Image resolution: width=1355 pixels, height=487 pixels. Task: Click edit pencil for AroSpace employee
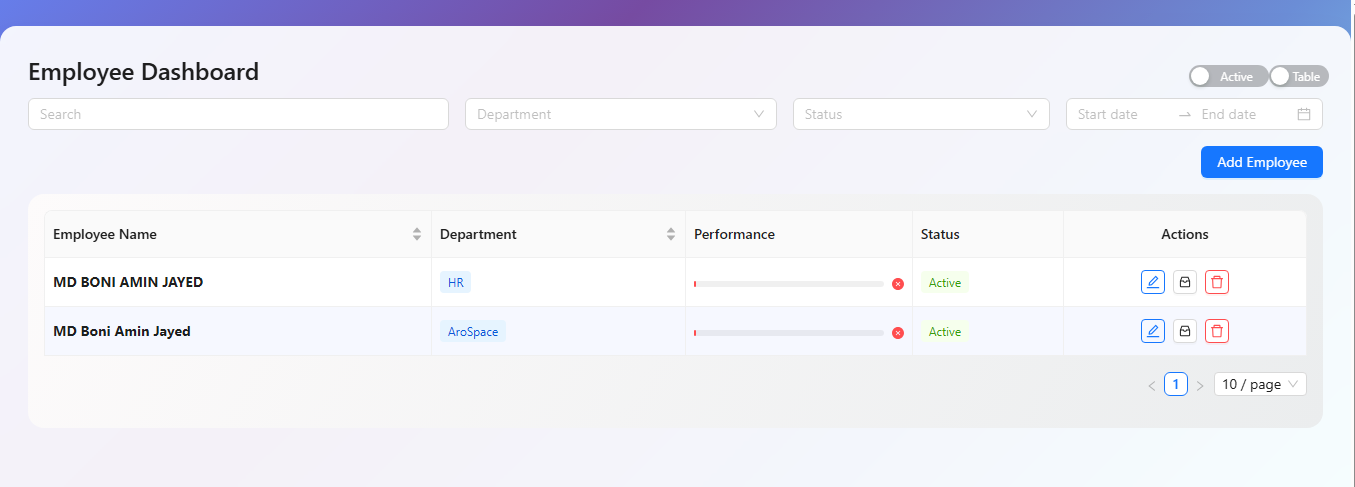click(1152, 331)
